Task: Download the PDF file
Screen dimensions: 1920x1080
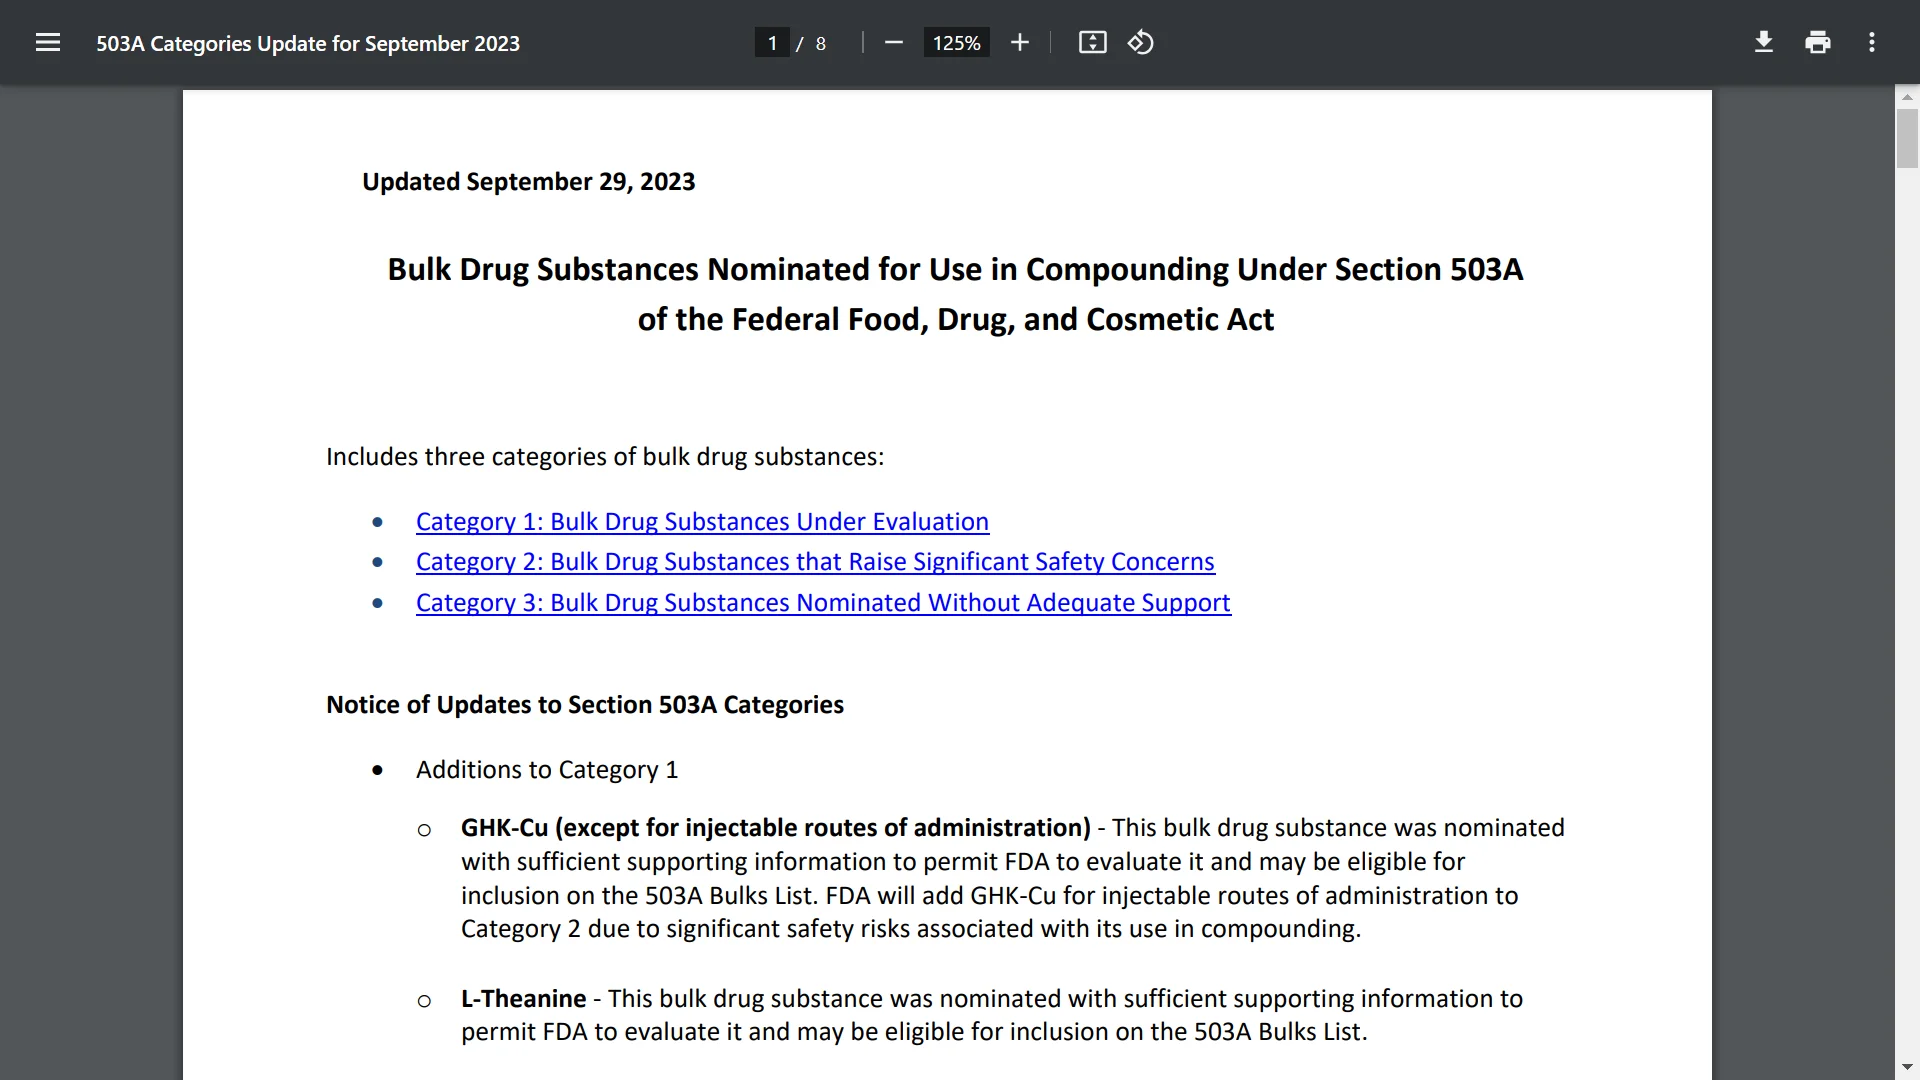Action: point(1764,43)
